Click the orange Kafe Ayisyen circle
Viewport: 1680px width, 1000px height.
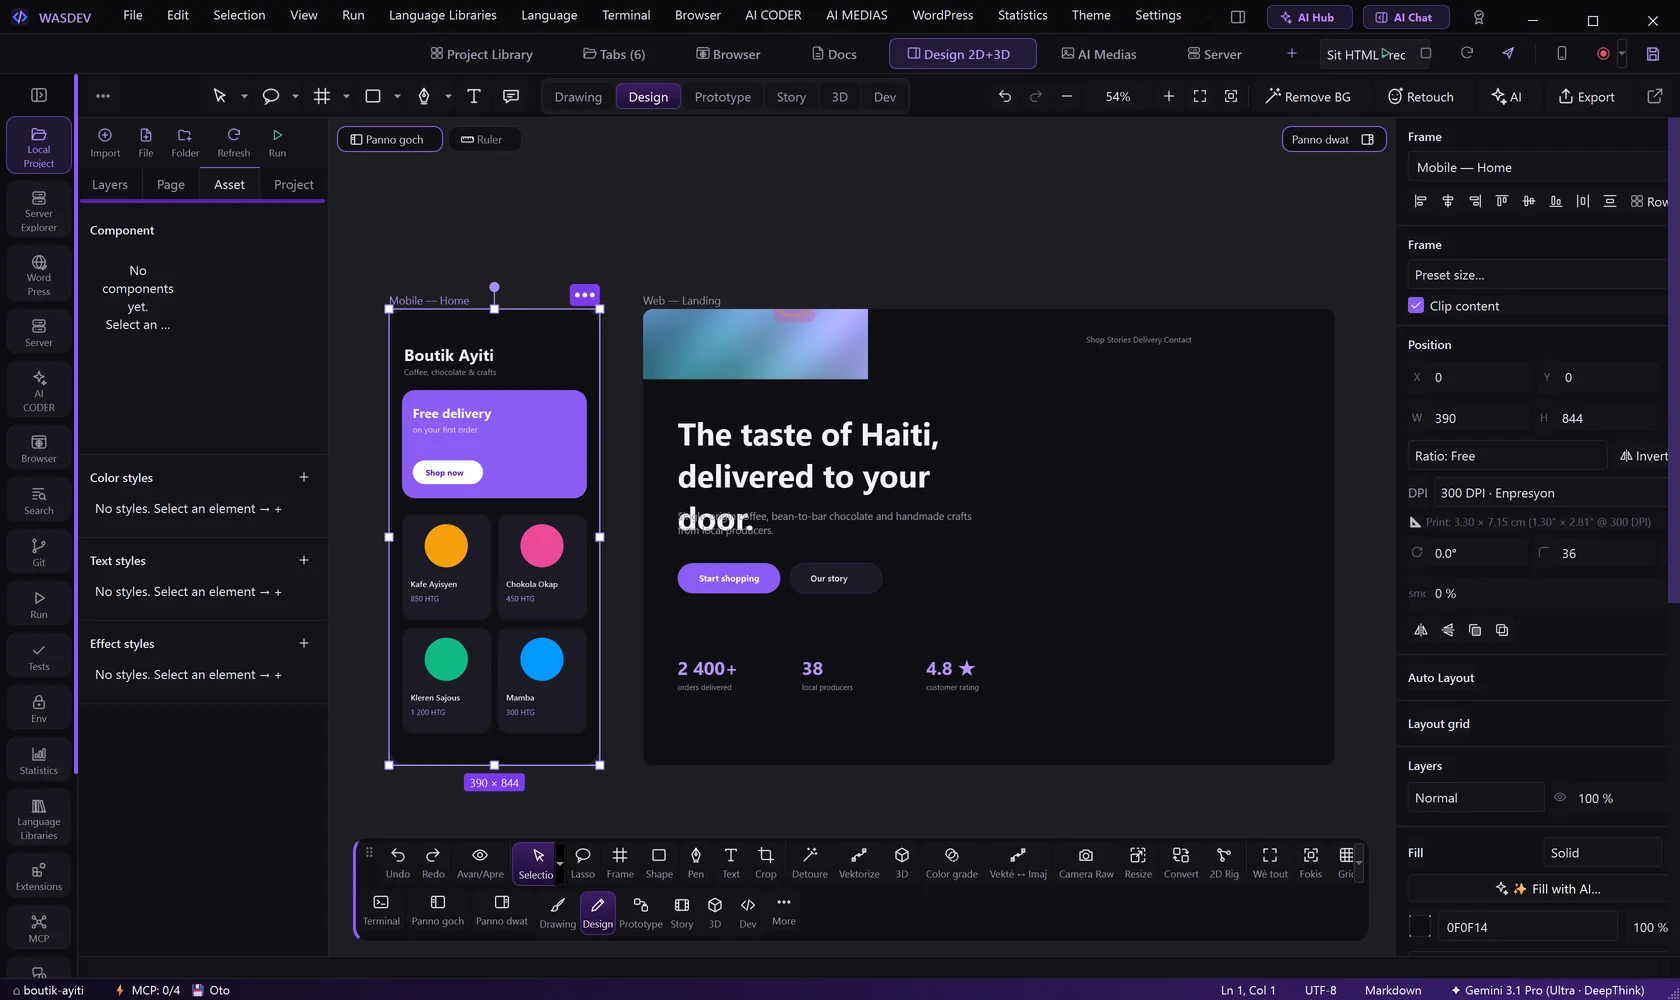pos(446,546)
